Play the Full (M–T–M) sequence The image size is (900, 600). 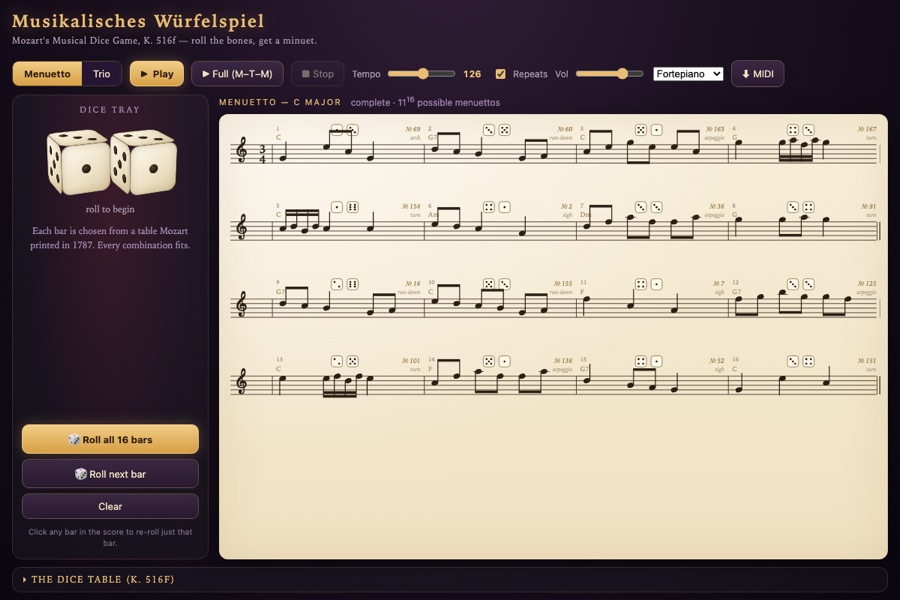click(x=237, y=73)
